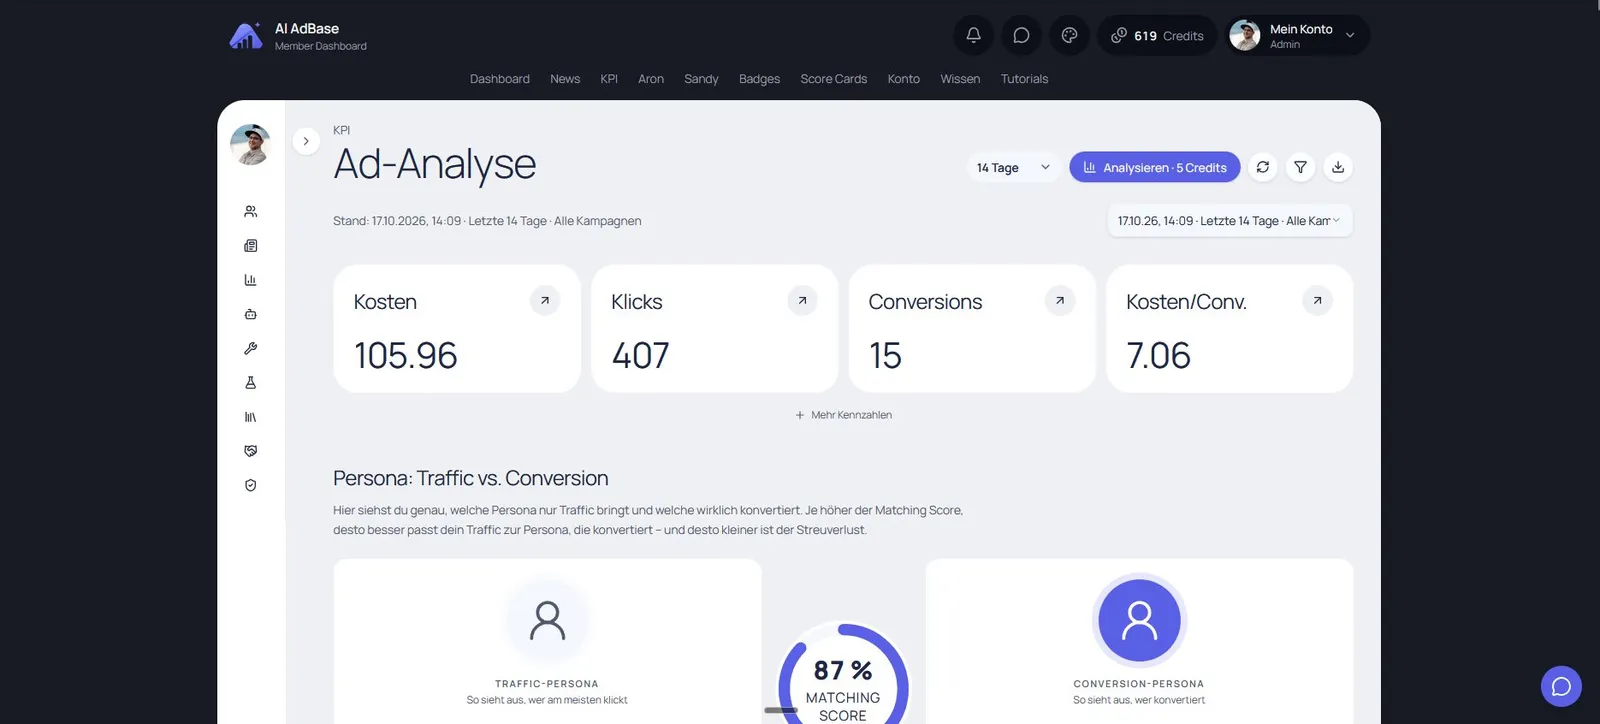1600x724 pixels.
Task: Open the Kosten/Conv. card detail arrow
Action: pyautogui.click(x=1318, y=300)
